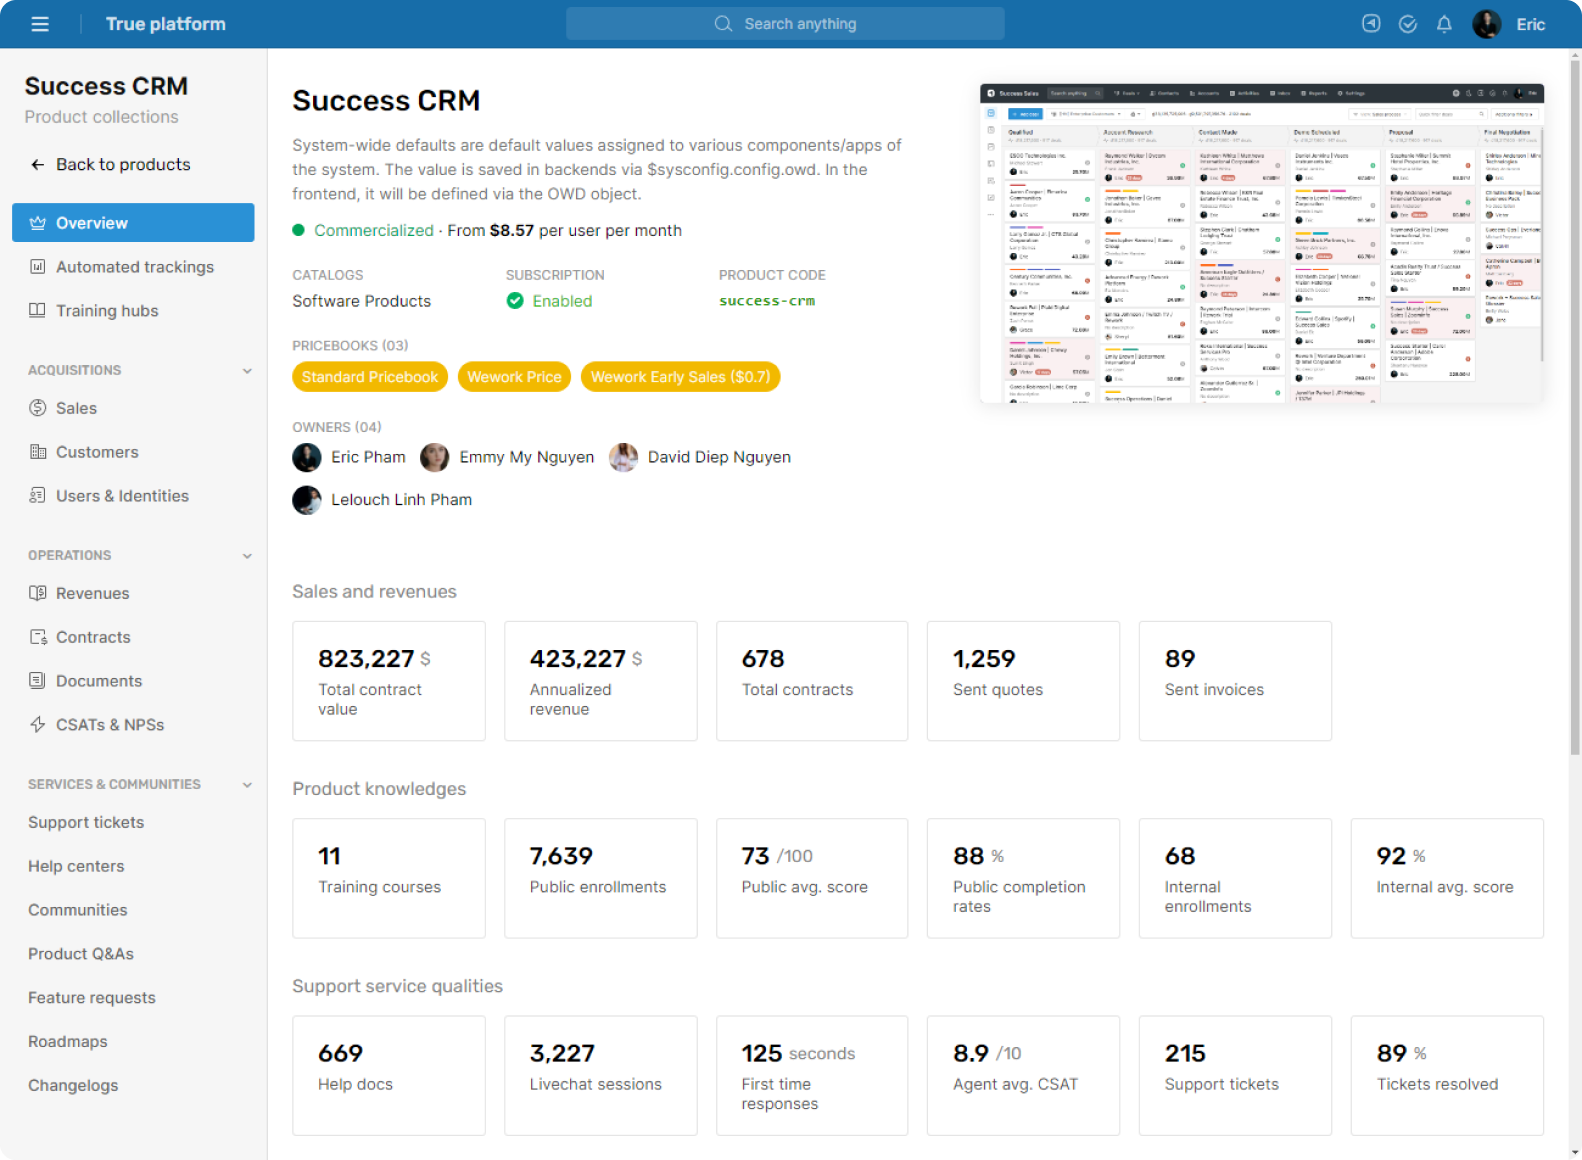Open the Tickets resolved card
The height and width of the screenshot is (1160, 1582).
pyautogui.click(x=1447, y=1076)
